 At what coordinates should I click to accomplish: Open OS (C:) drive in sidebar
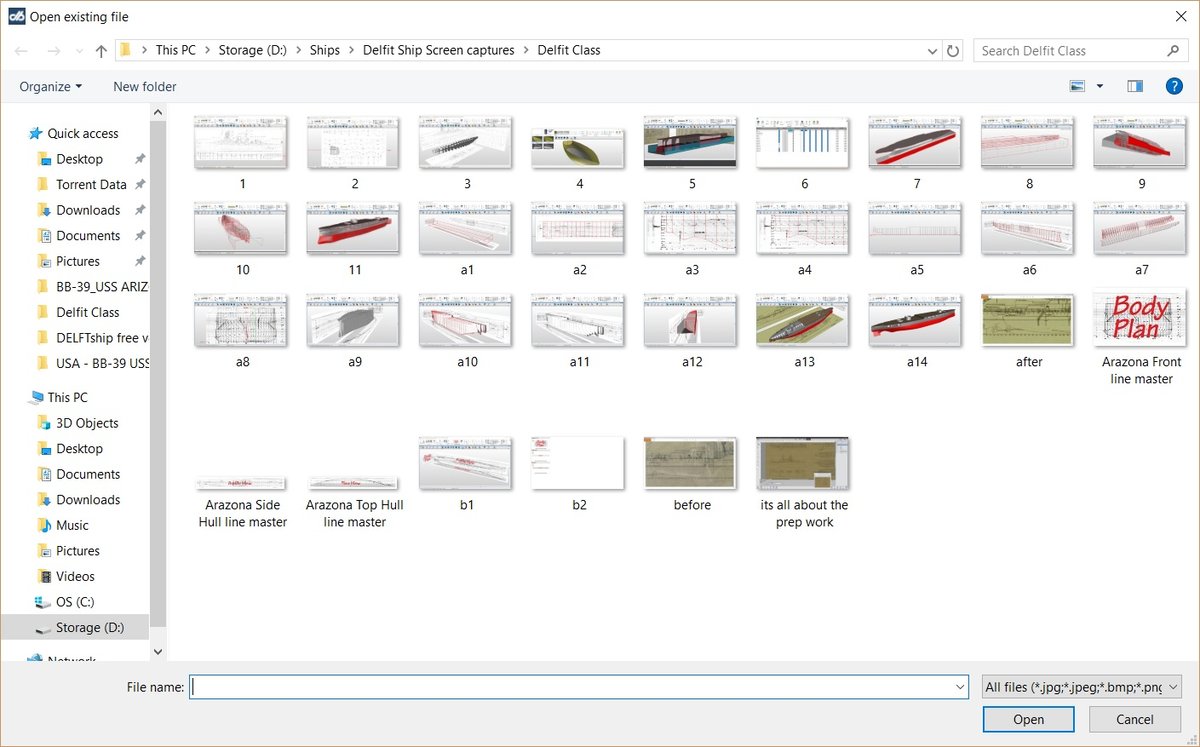click(77, 602)
